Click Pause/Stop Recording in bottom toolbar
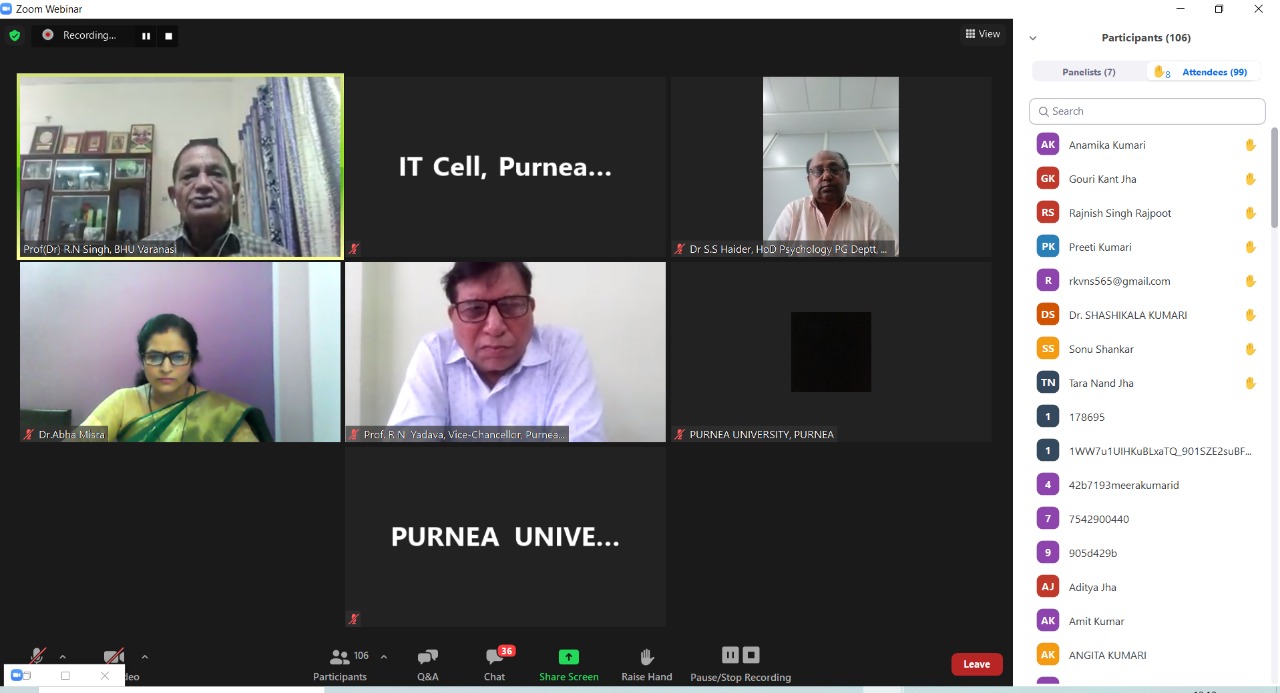The height and width of the screenshot is (693, 1280). pos(740,664)
